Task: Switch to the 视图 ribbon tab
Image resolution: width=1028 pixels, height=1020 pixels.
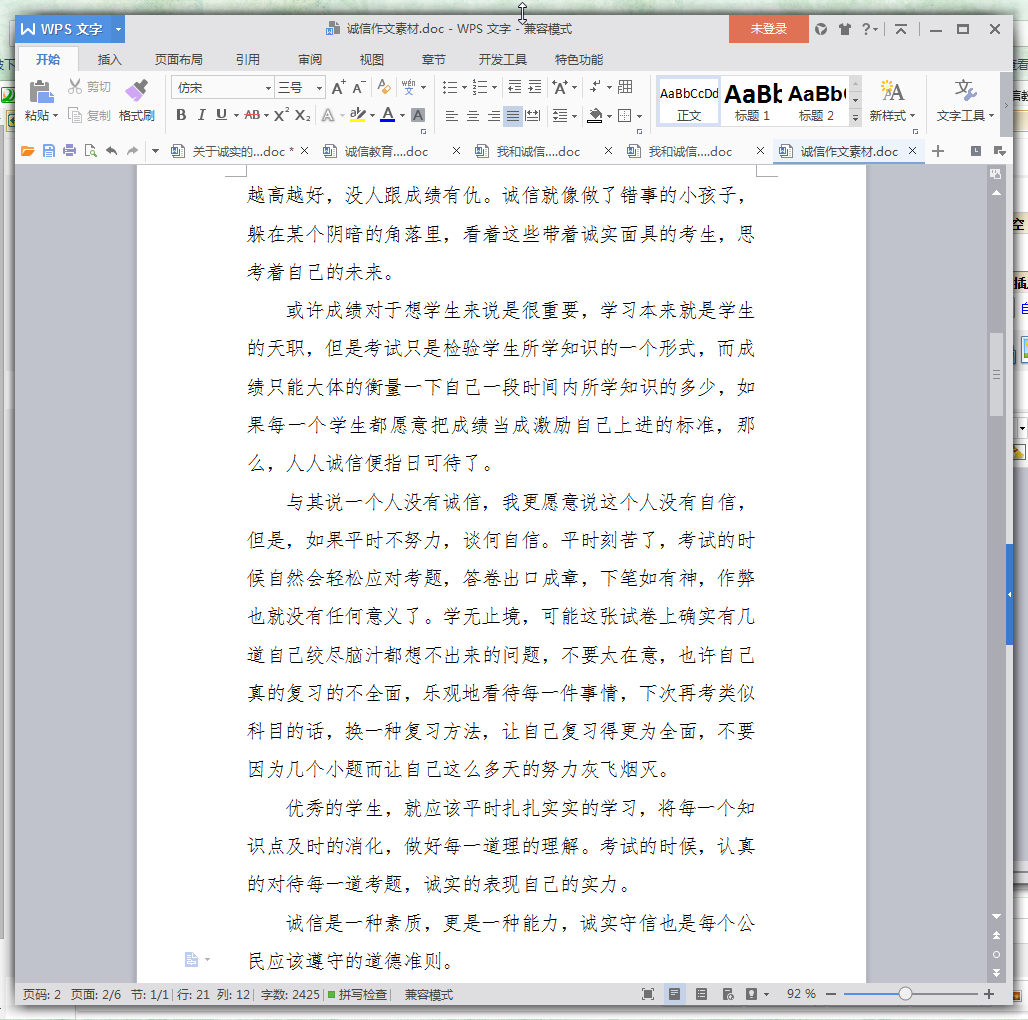Action: [x=371, y=60]
